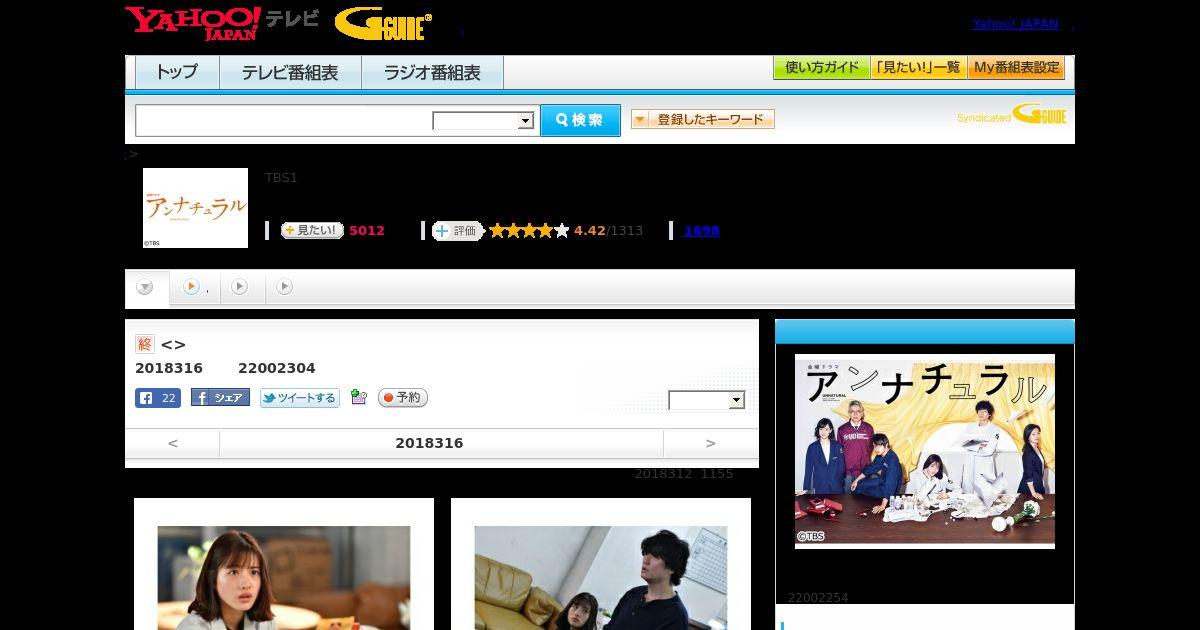Open My番組表設定

(x=1016, y=68)
